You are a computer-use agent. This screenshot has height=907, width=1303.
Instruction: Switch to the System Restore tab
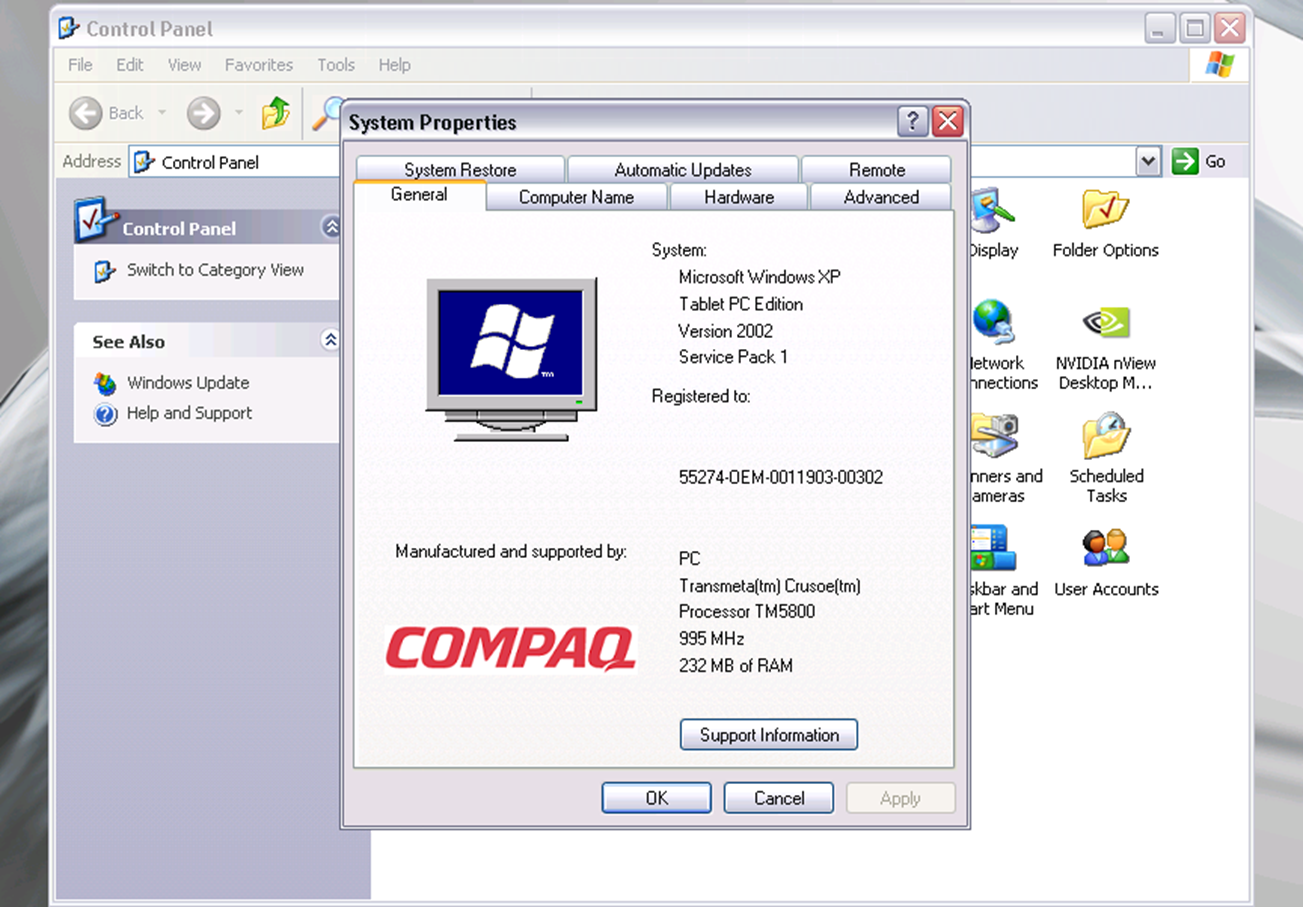(x=460, y=170)
